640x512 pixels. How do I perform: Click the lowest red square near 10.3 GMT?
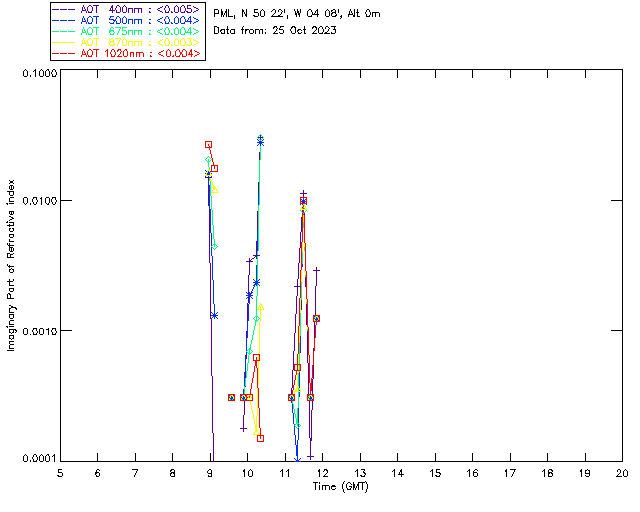pyautogui.click(x=260, y=438)
